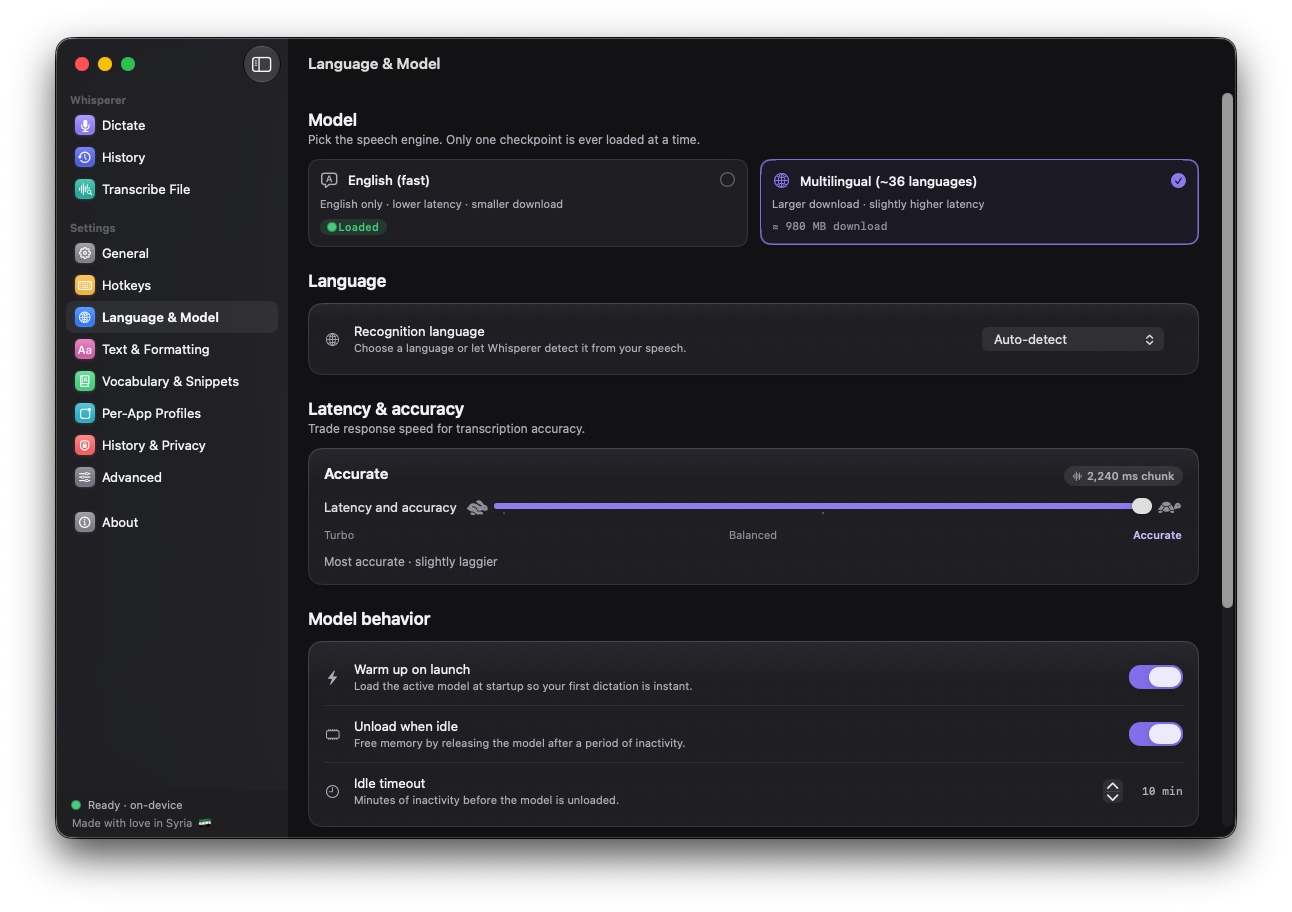
Task: Open Transcribe File via its waveform icon
Action: tap(85, 189)
